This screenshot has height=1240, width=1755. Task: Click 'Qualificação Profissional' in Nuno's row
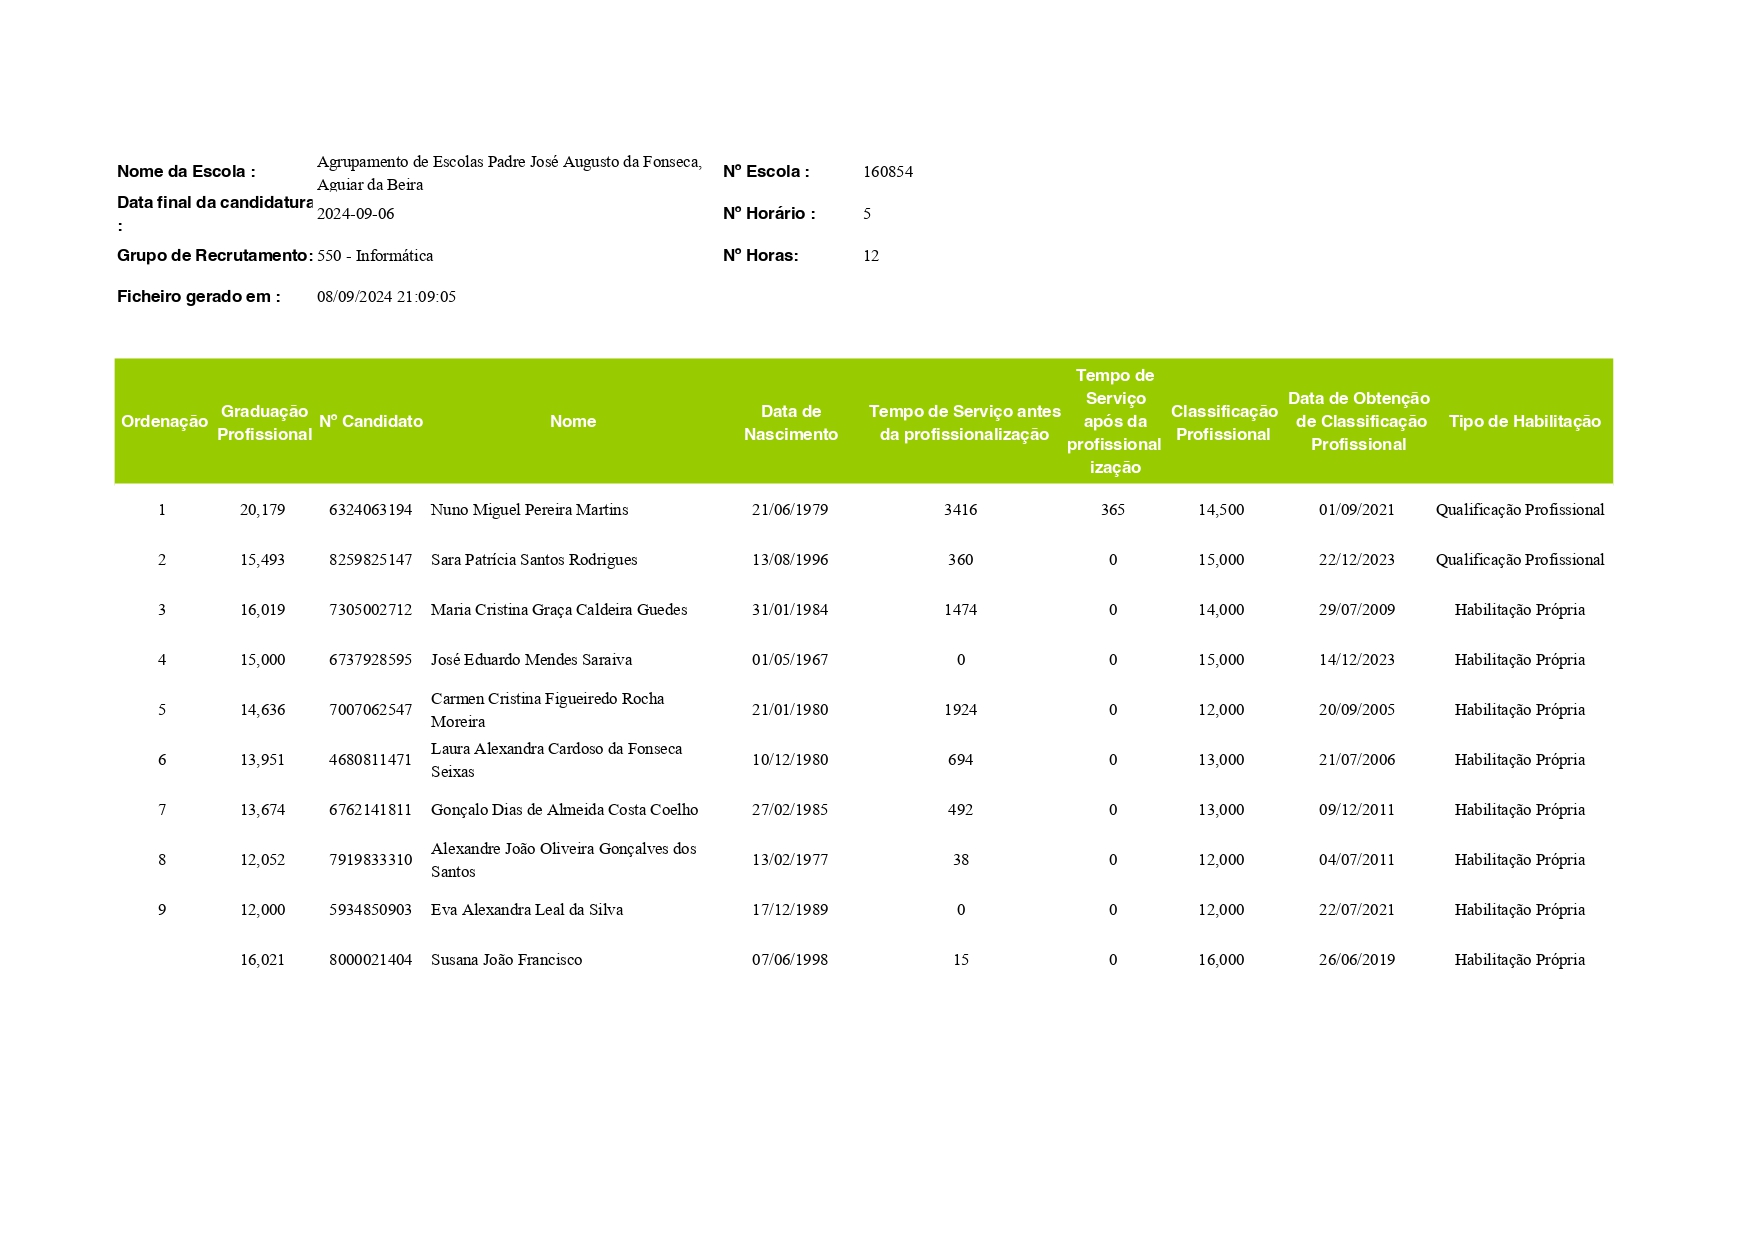point(1520,510)
